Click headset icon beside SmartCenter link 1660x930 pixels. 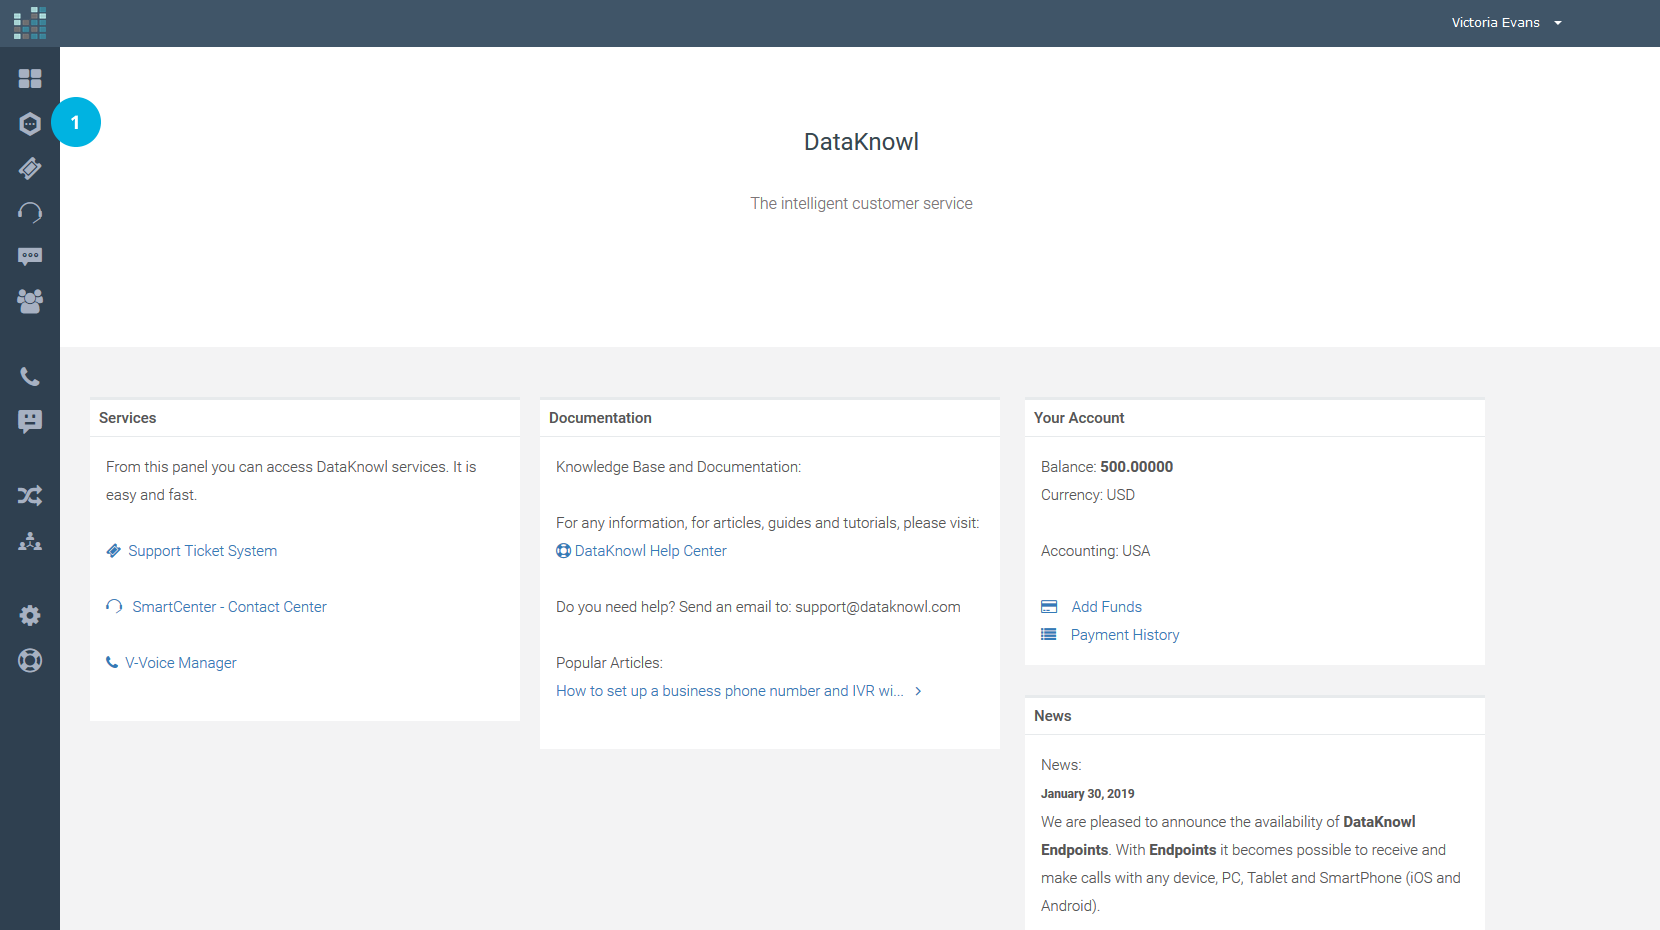[114, 607]
